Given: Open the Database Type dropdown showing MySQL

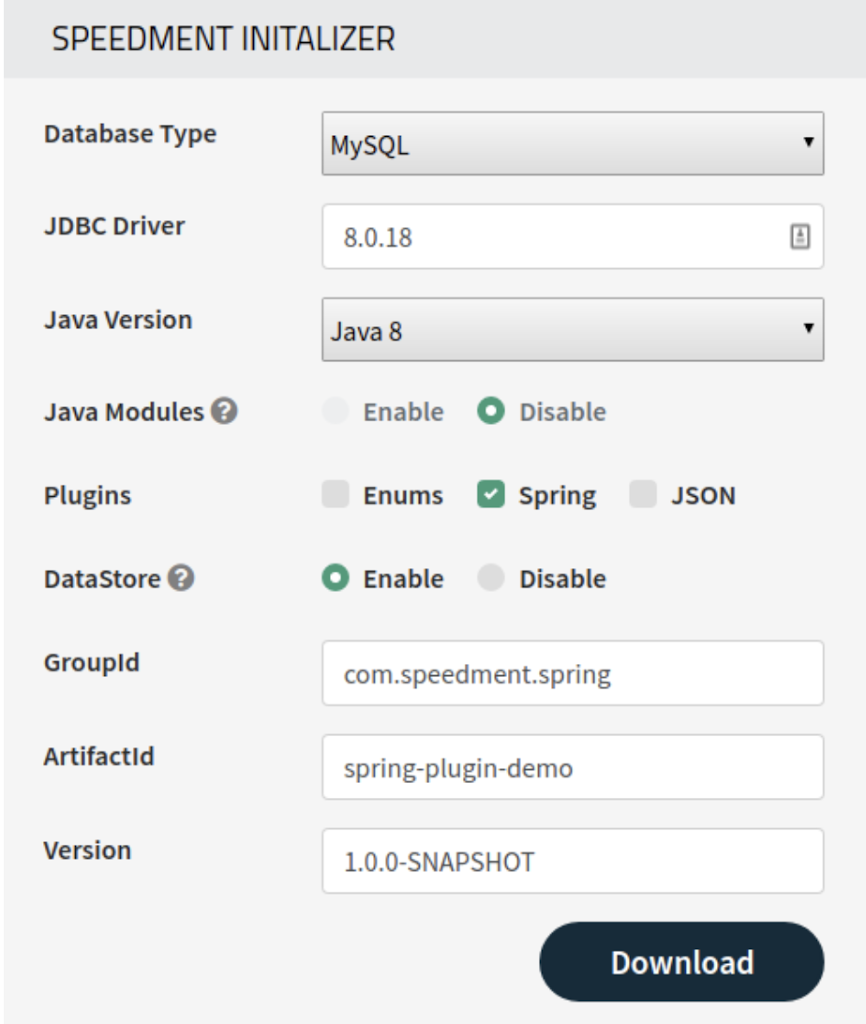Looking at the screenshot, I should (x=572, y=144).
